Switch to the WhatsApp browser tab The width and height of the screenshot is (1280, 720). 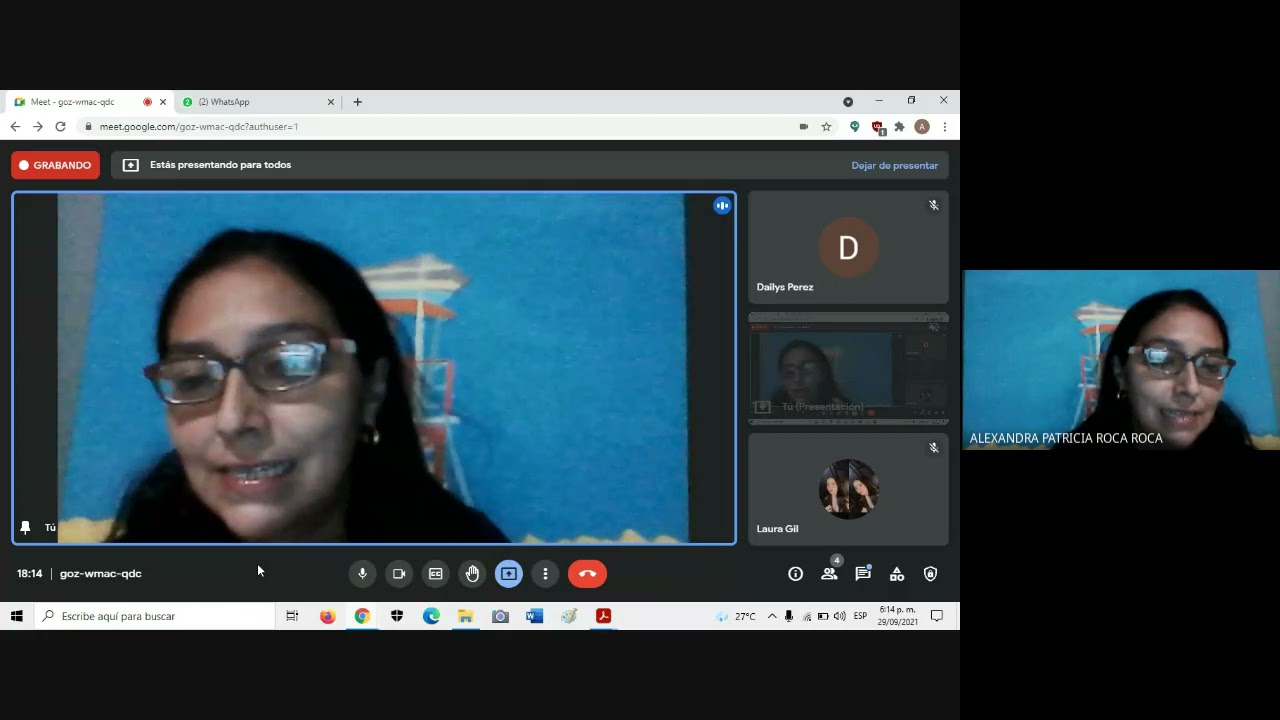point(258,102)
